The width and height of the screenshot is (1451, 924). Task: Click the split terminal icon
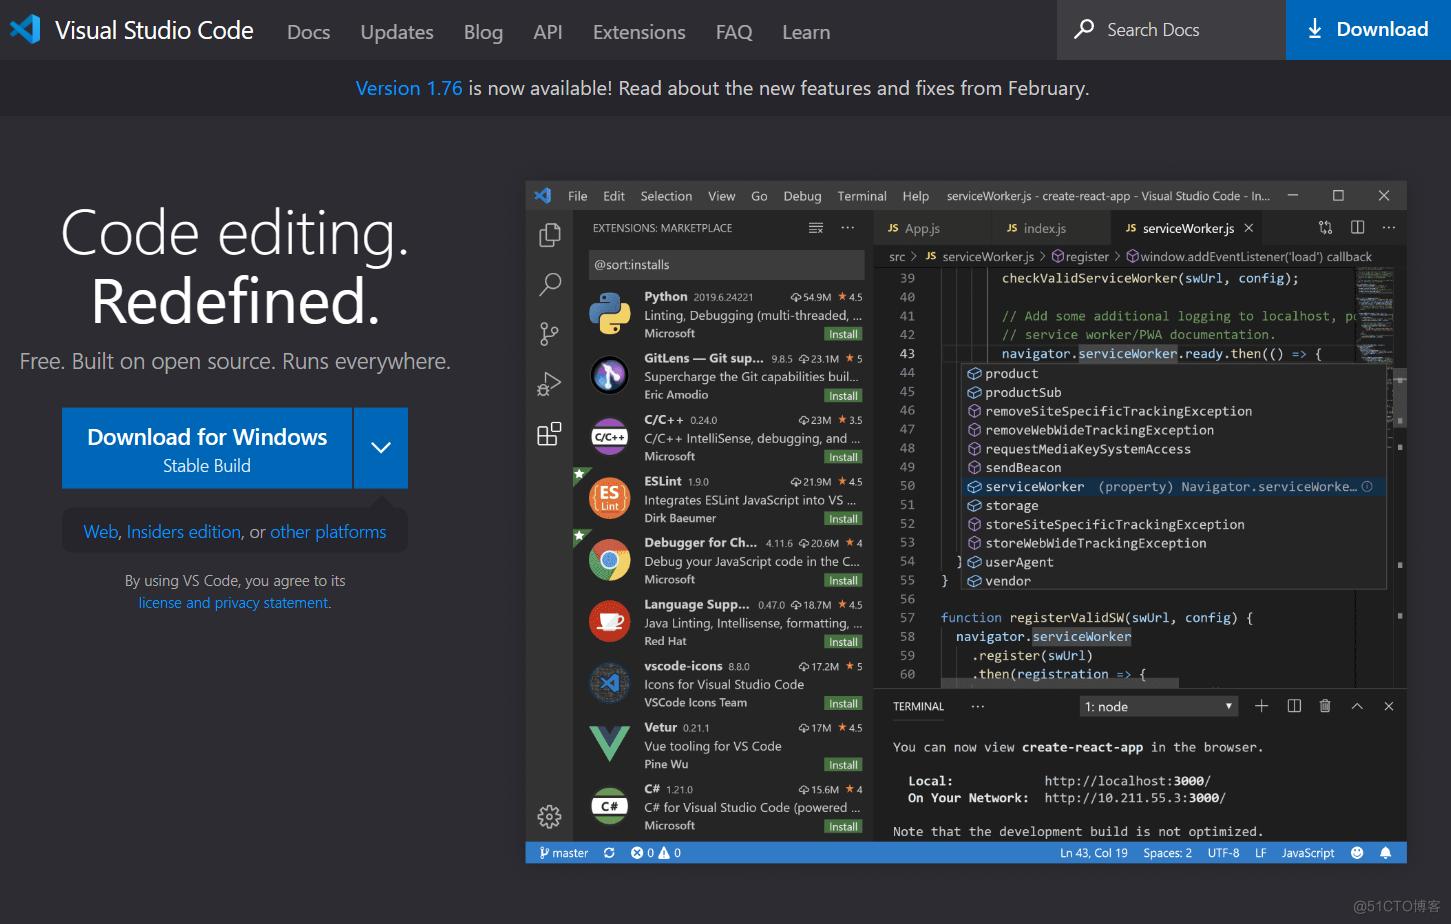(x=1293, y=706)
